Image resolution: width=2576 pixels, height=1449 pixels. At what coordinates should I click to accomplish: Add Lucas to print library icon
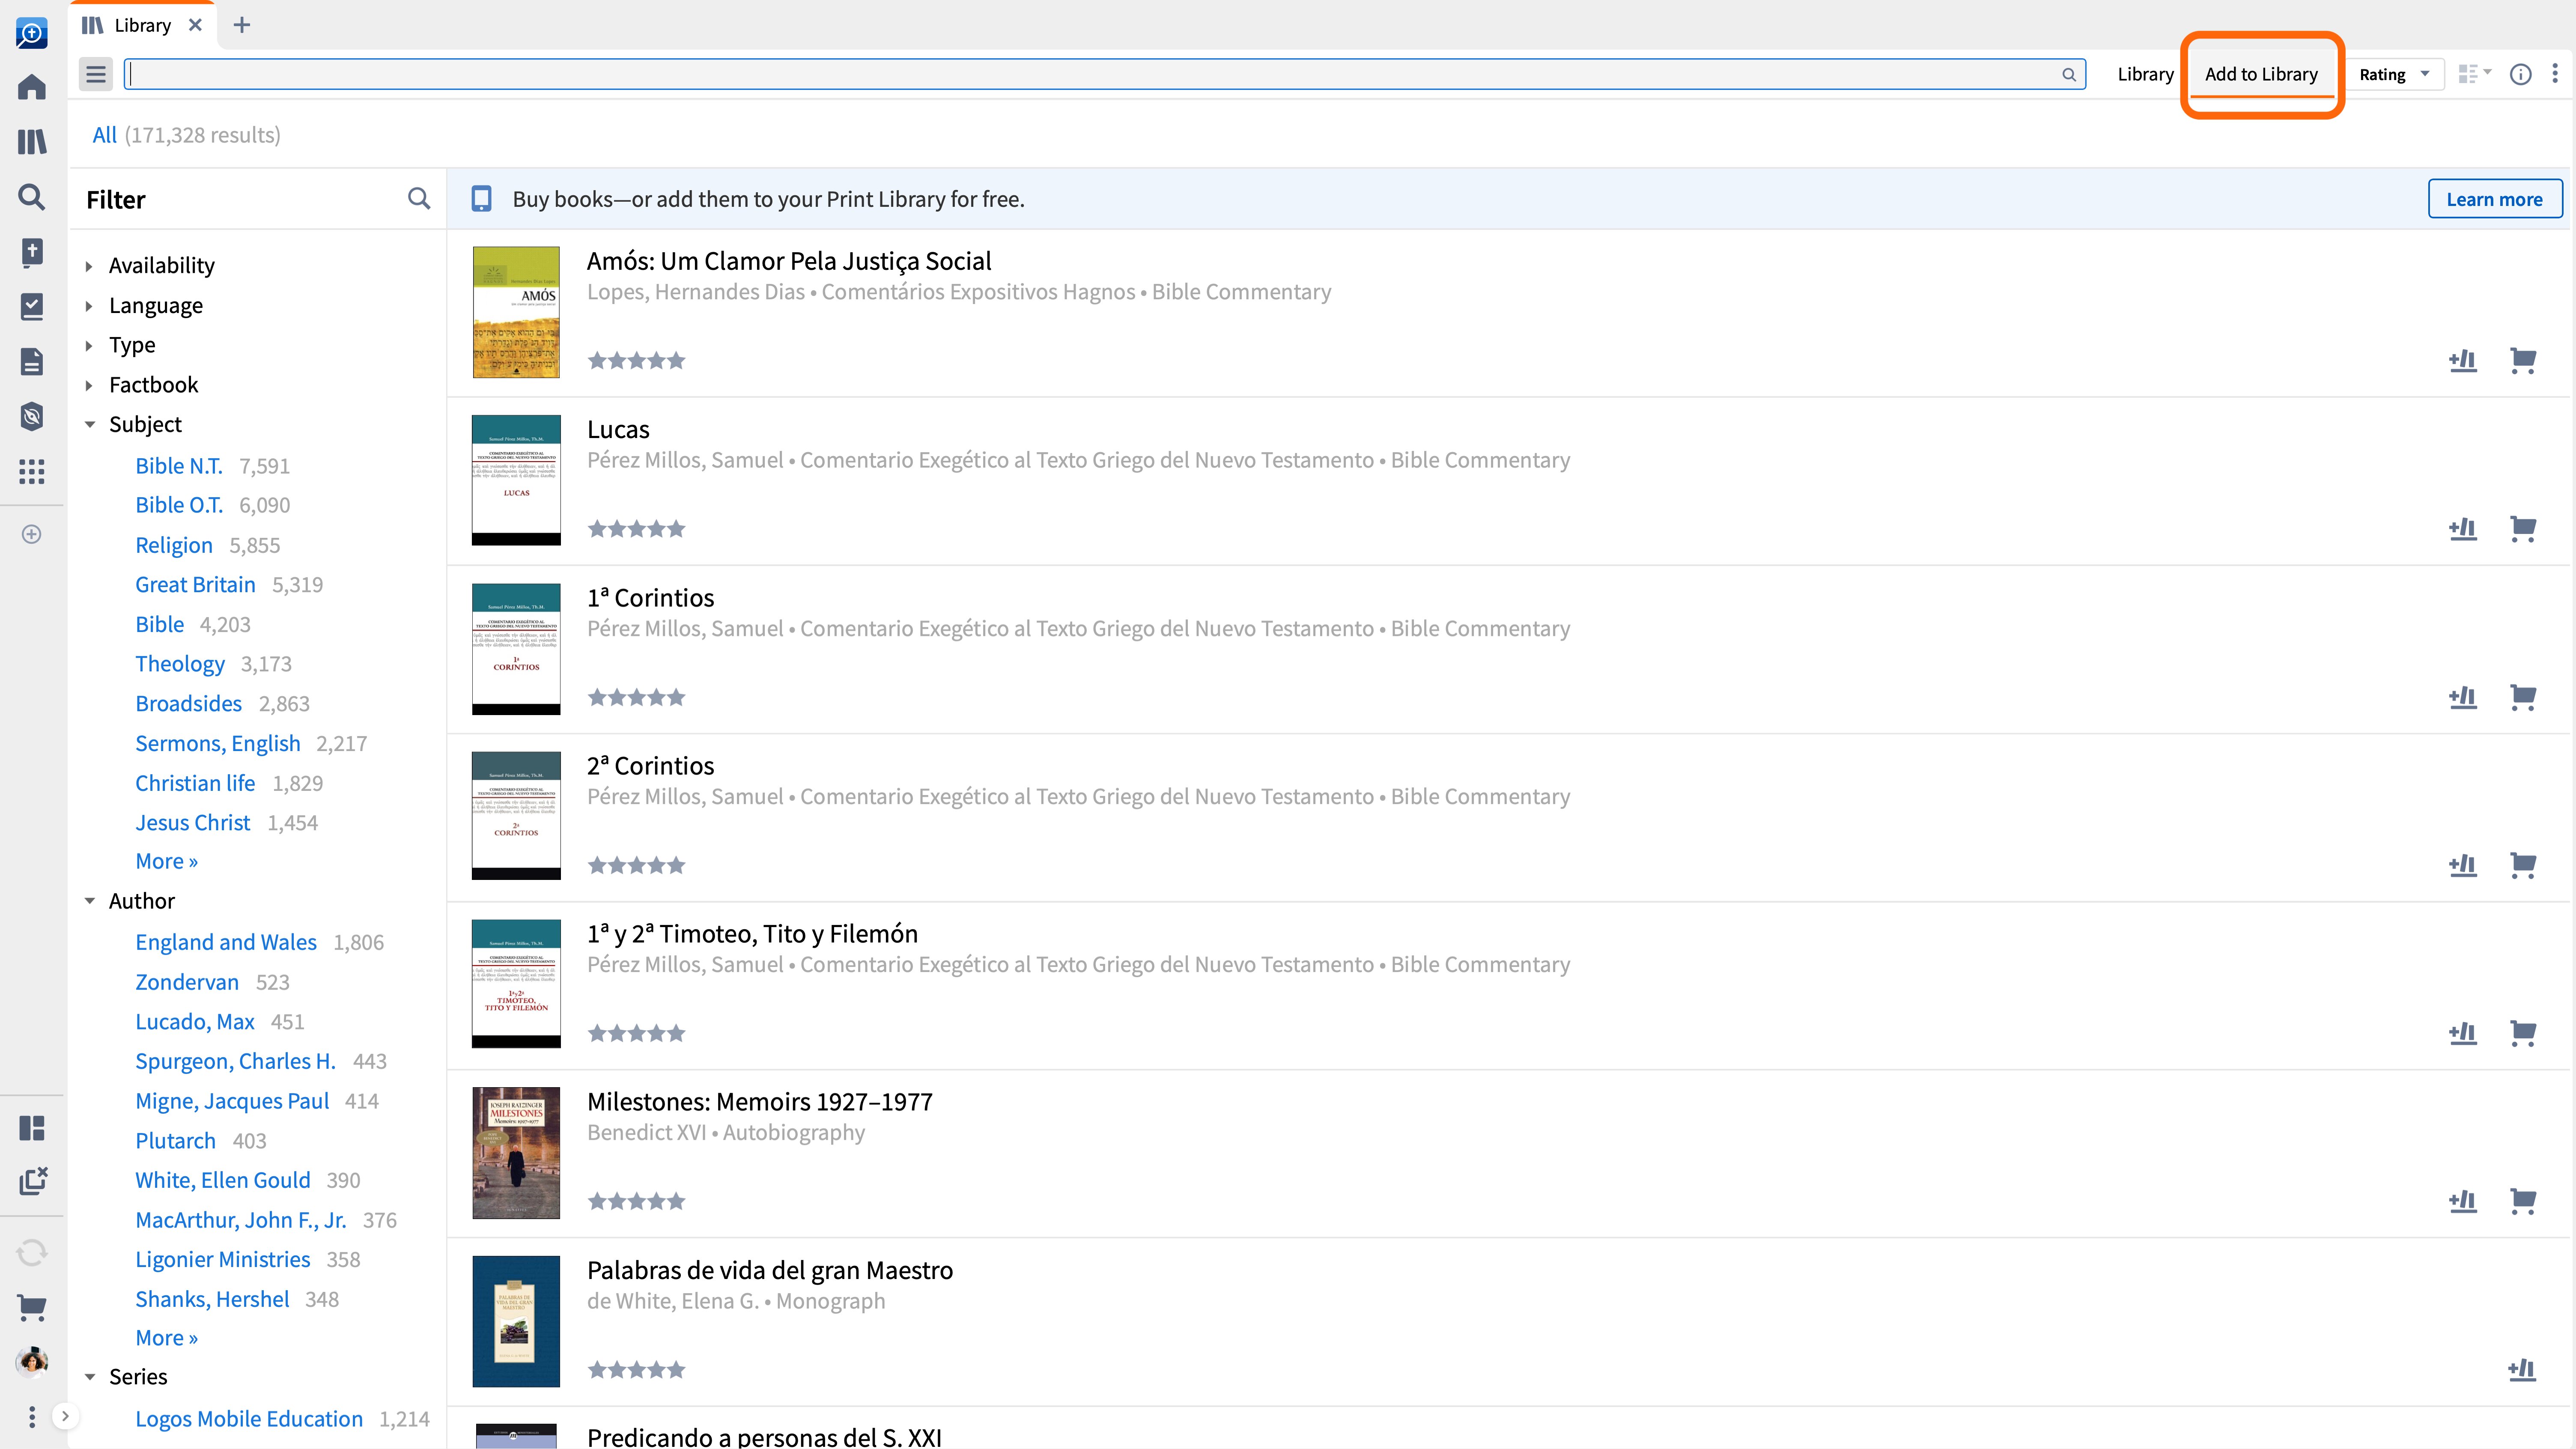click(2463, 528)
